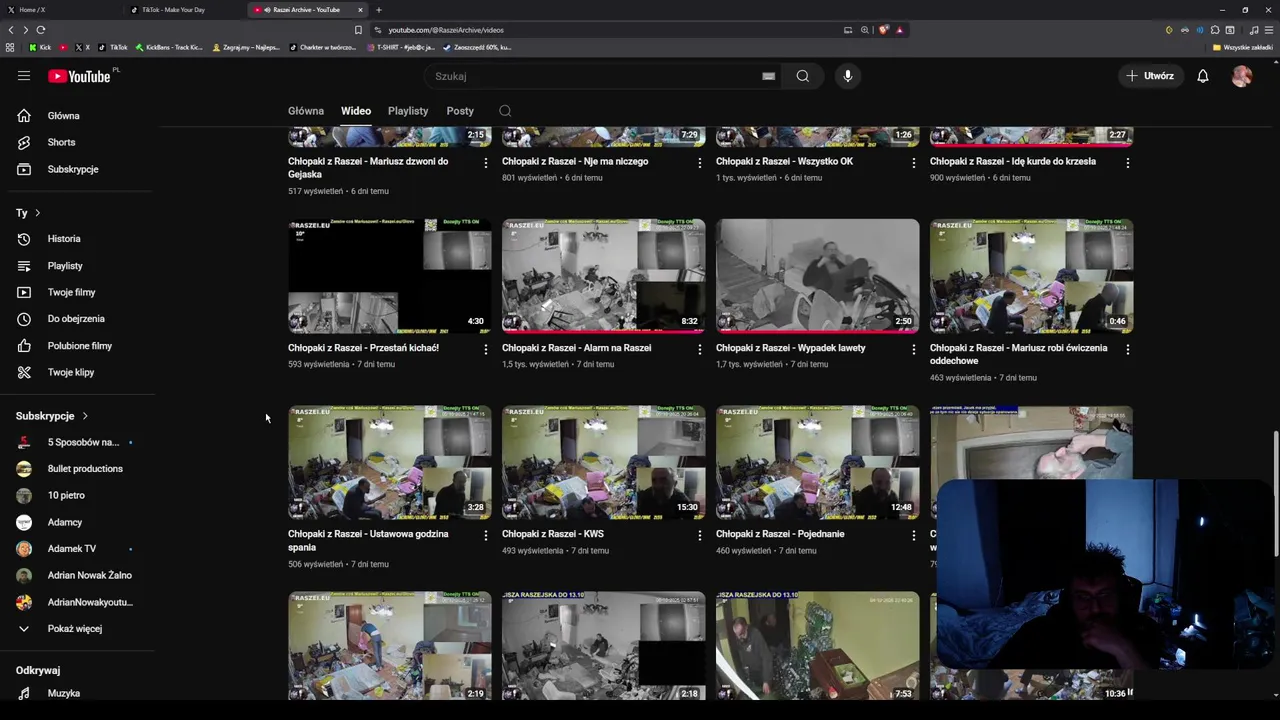Select the Wideo channel tab
Image resolution: width=1280 pixels, height=720 pixels.
(x=356, y=111)
